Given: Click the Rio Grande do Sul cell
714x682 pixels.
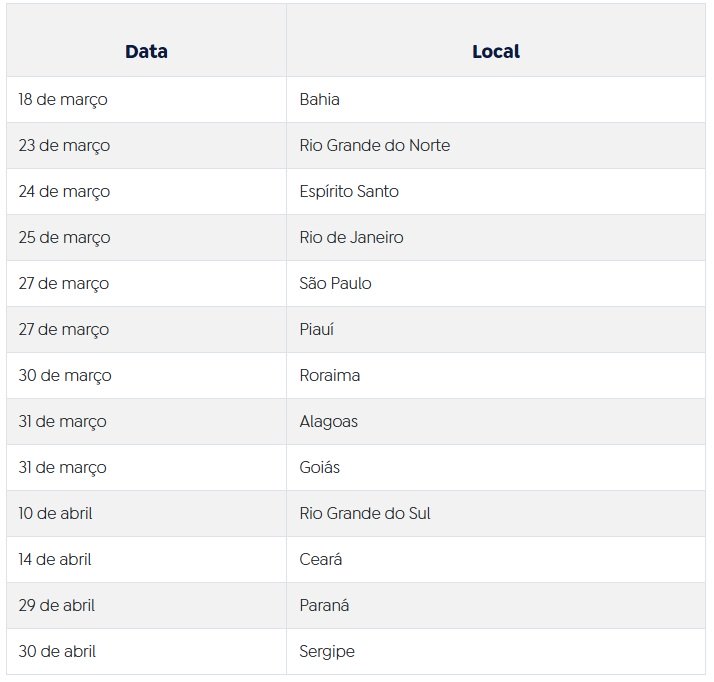Looking at the screenshot, I should 365,514.
